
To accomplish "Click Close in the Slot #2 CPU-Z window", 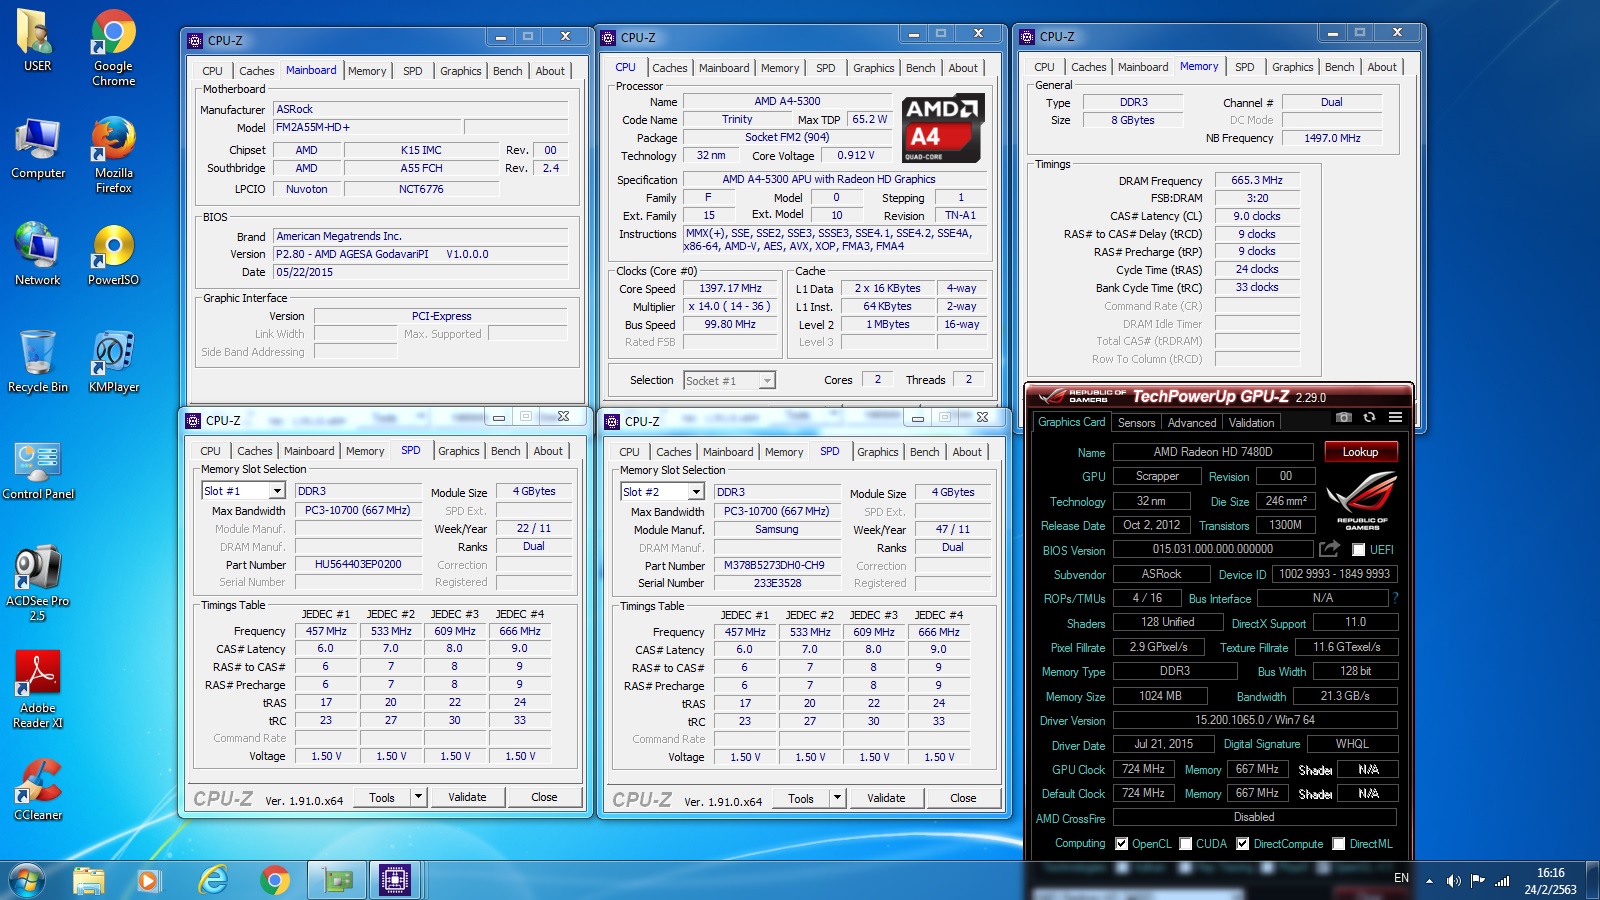I will 963,798.
